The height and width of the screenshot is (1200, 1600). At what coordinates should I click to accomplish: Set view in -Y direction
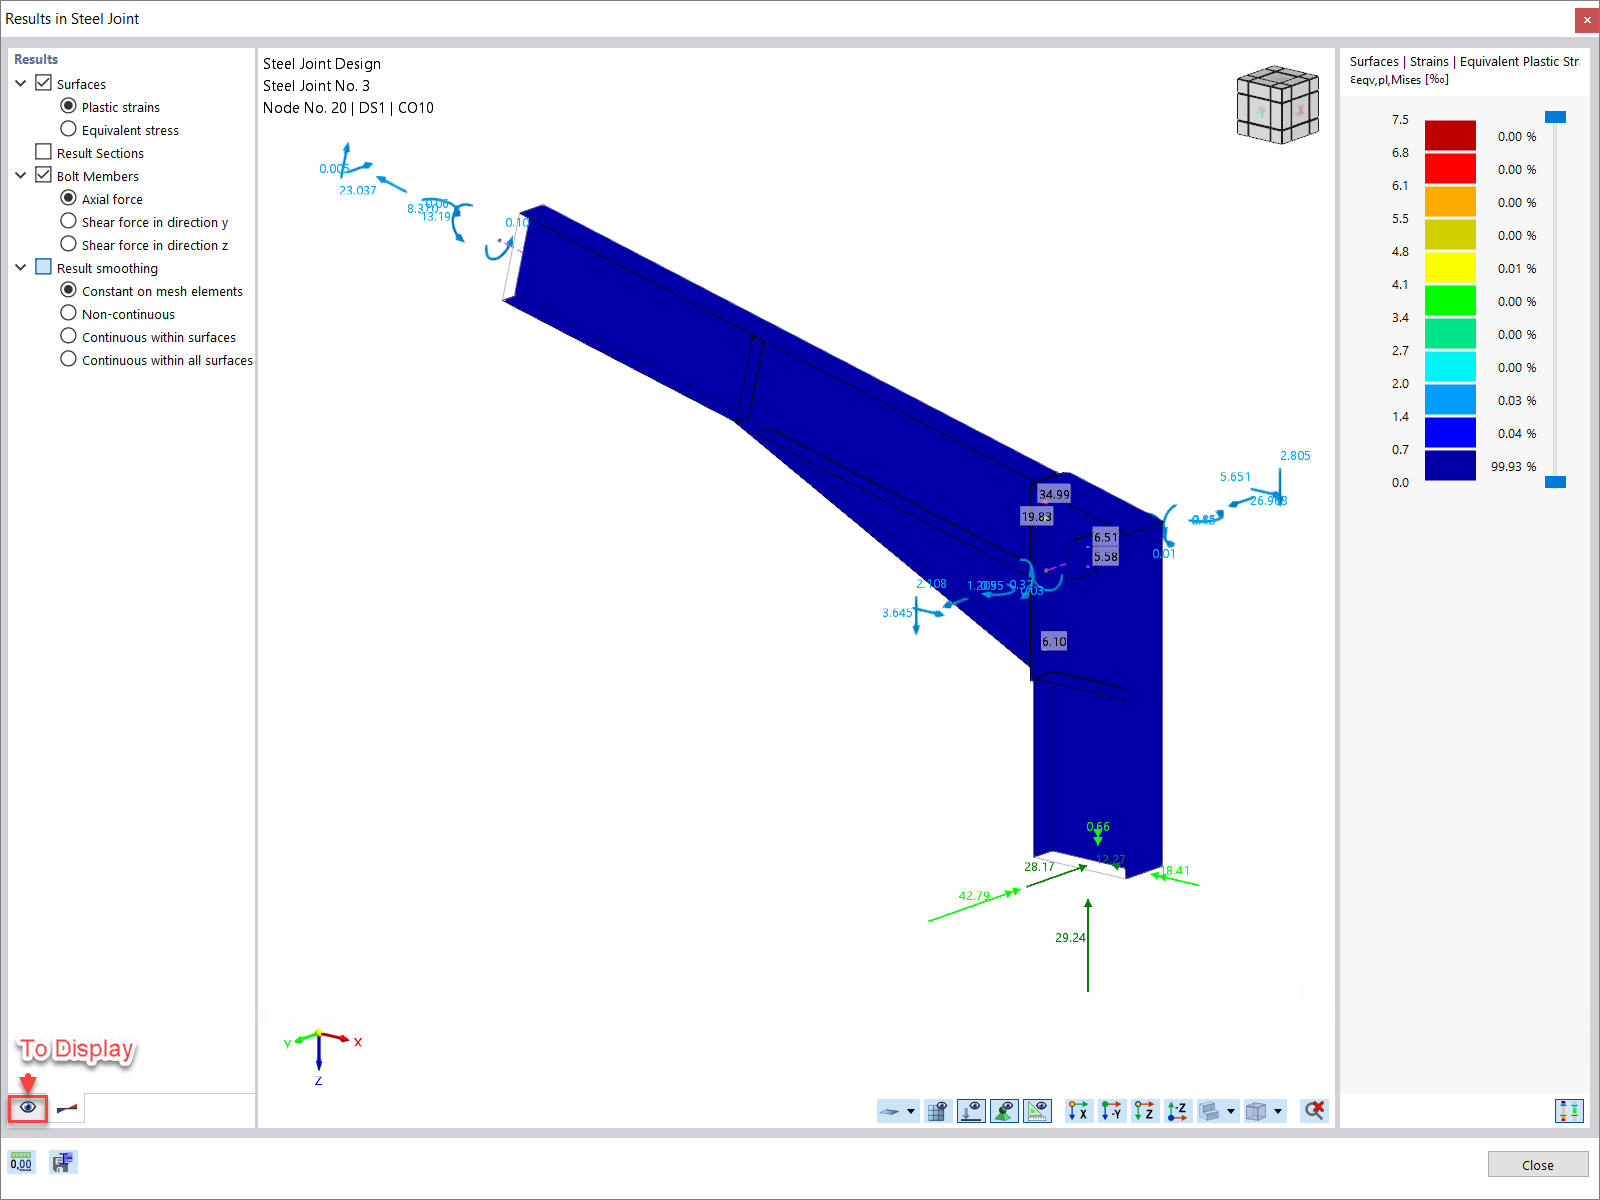pos(1111,1111)
